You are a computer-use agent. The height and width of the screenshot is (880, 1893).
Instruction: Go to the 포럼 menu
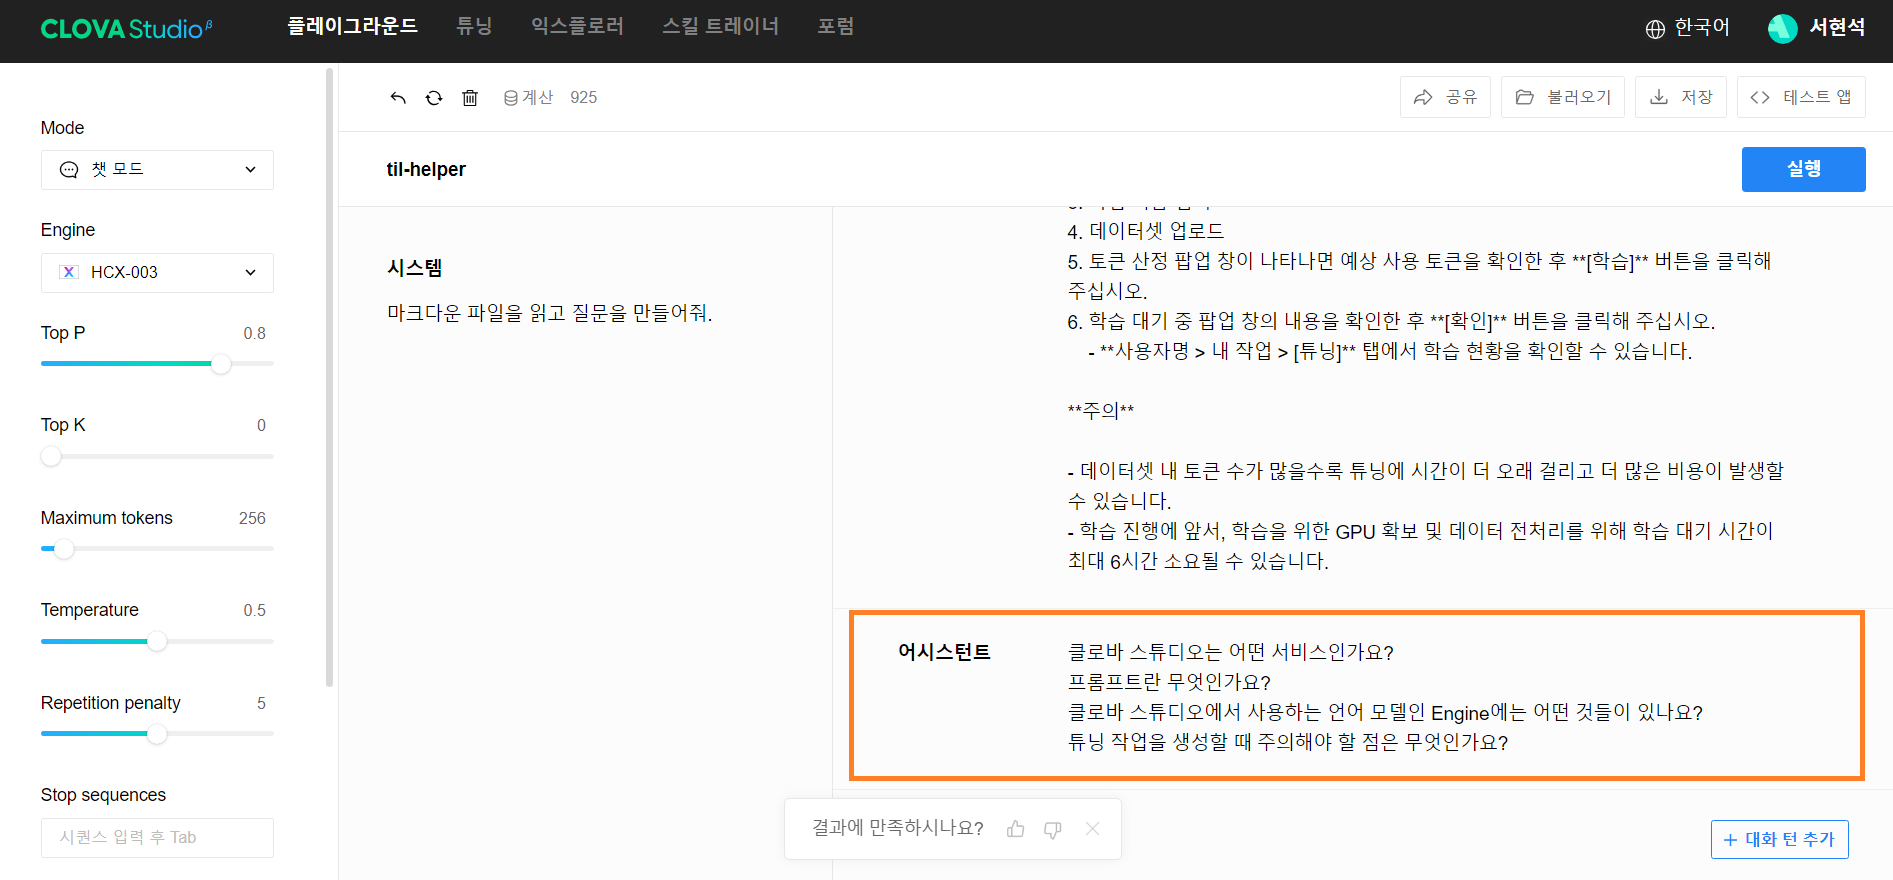[836, 26]
